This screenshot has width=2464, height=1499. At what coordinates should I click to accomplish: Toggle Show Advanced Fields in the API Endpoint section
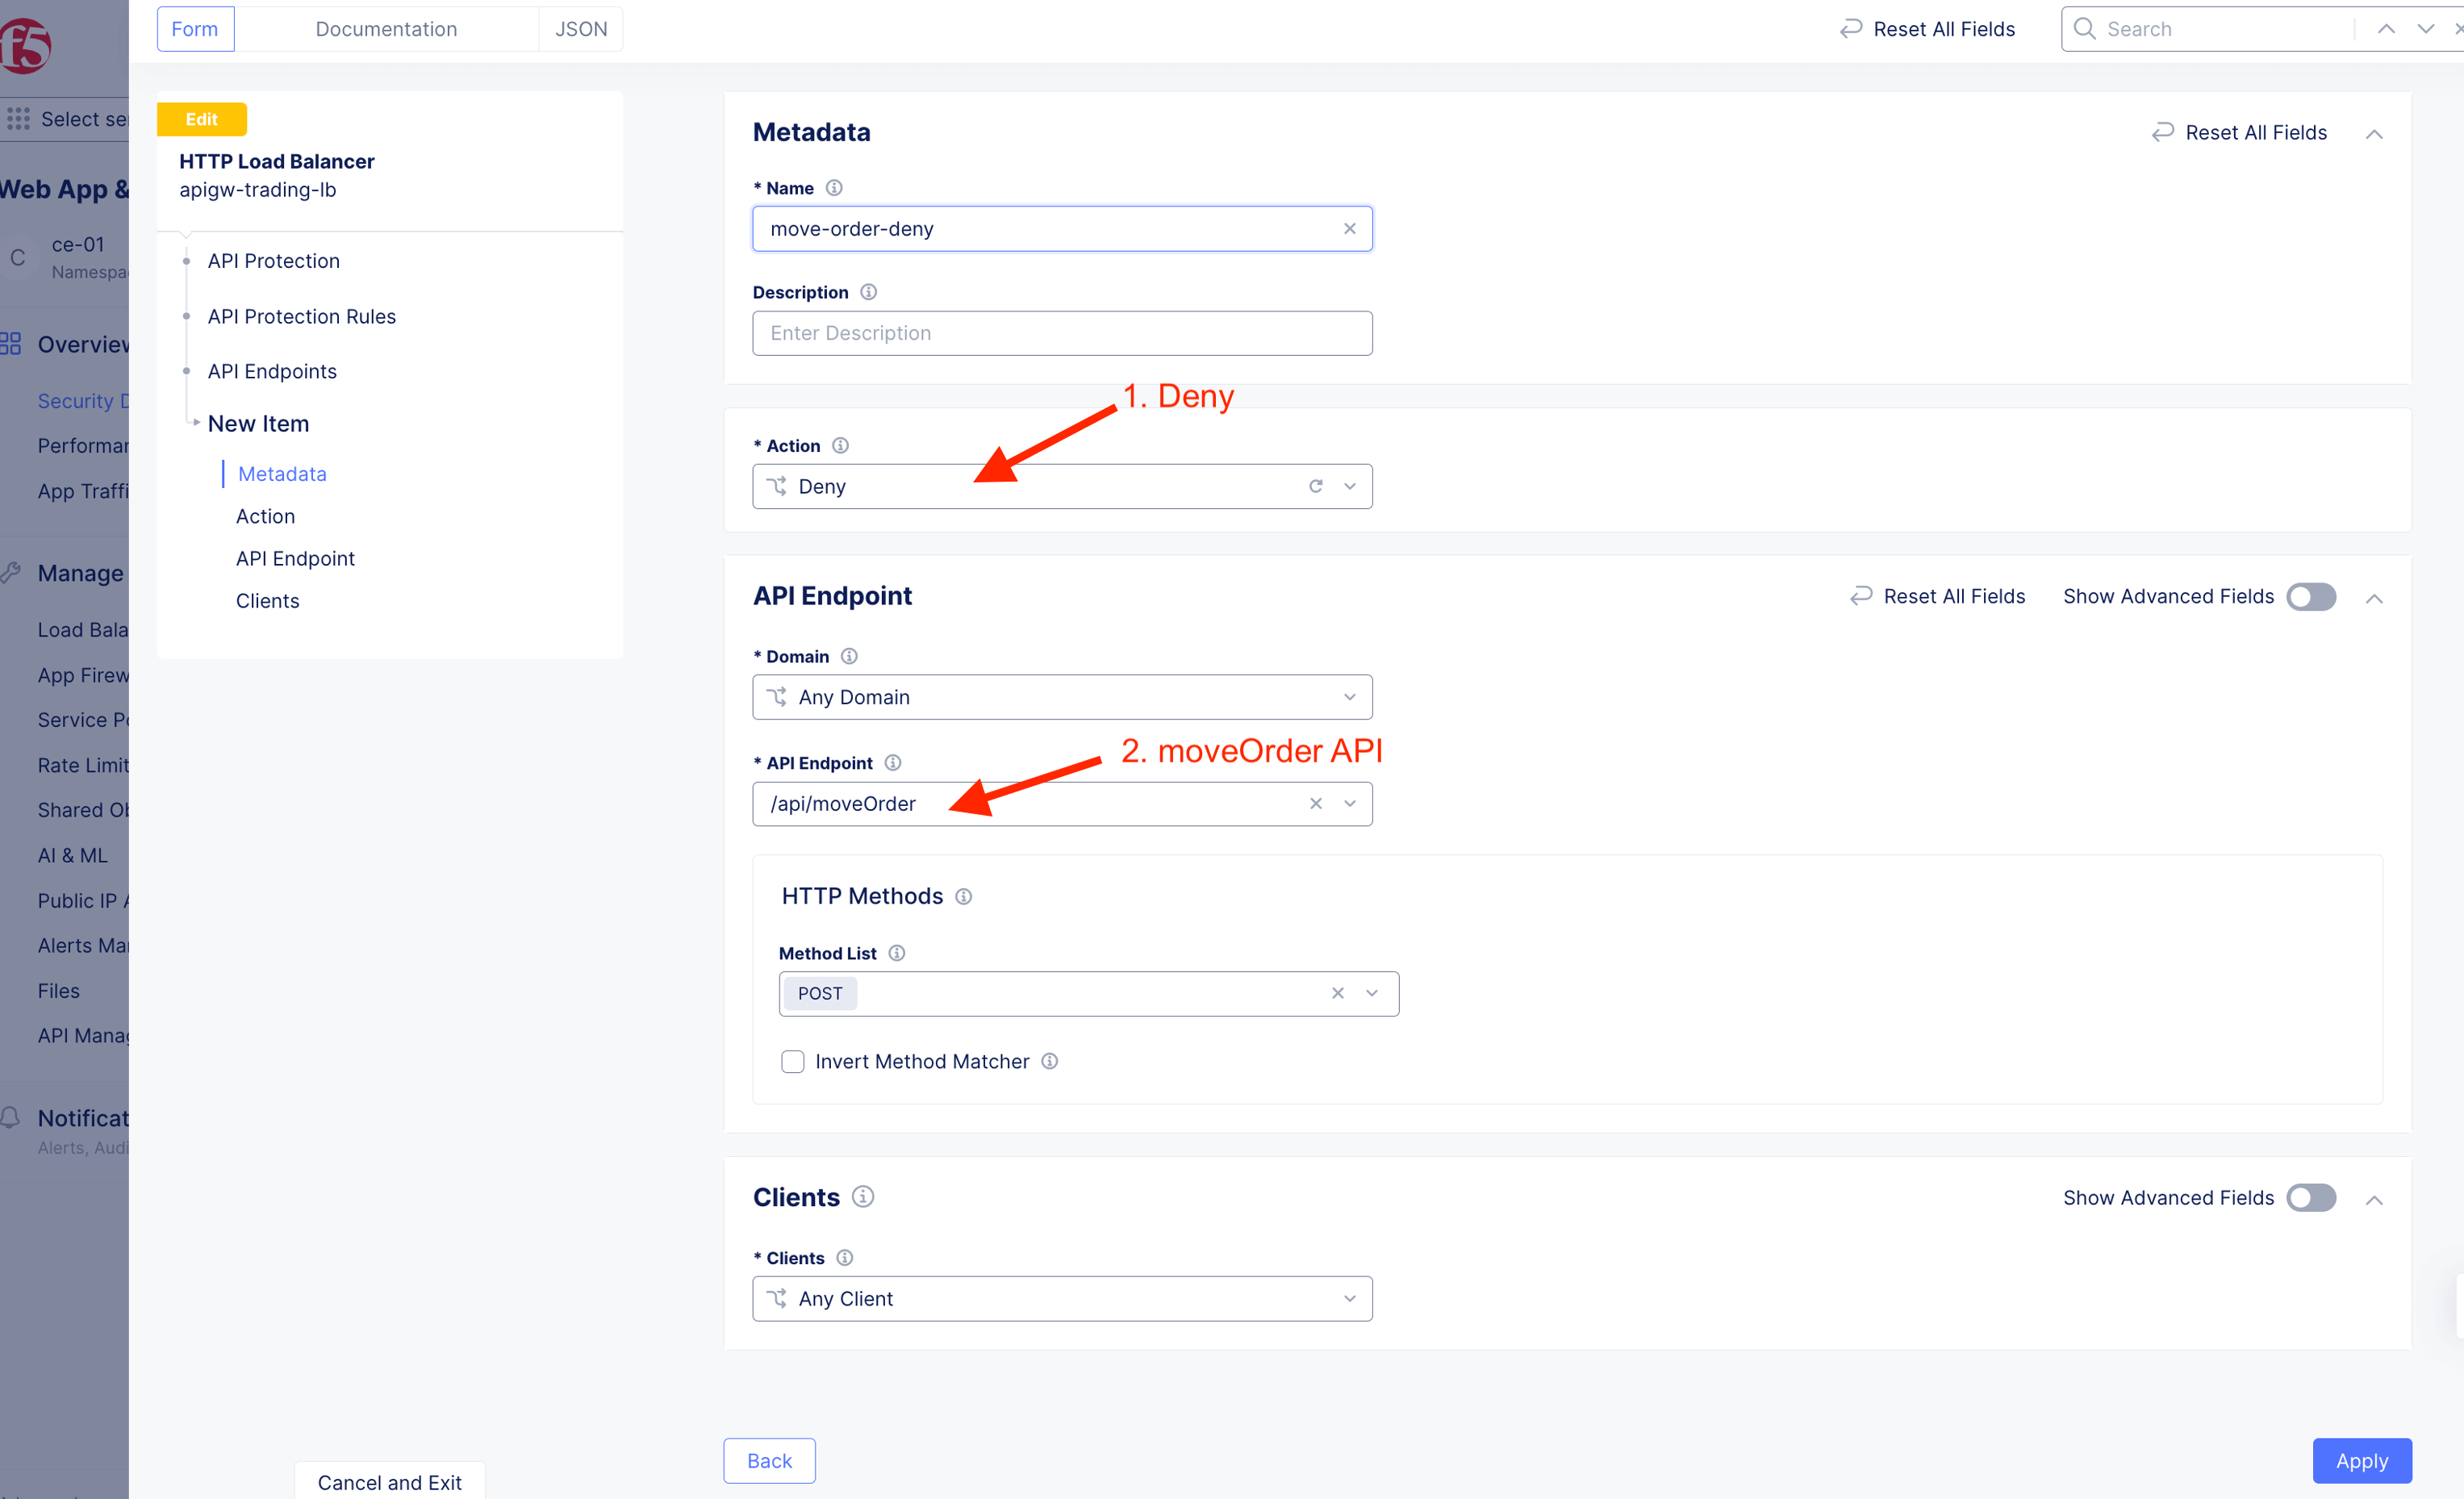(x=2310, y=597)
